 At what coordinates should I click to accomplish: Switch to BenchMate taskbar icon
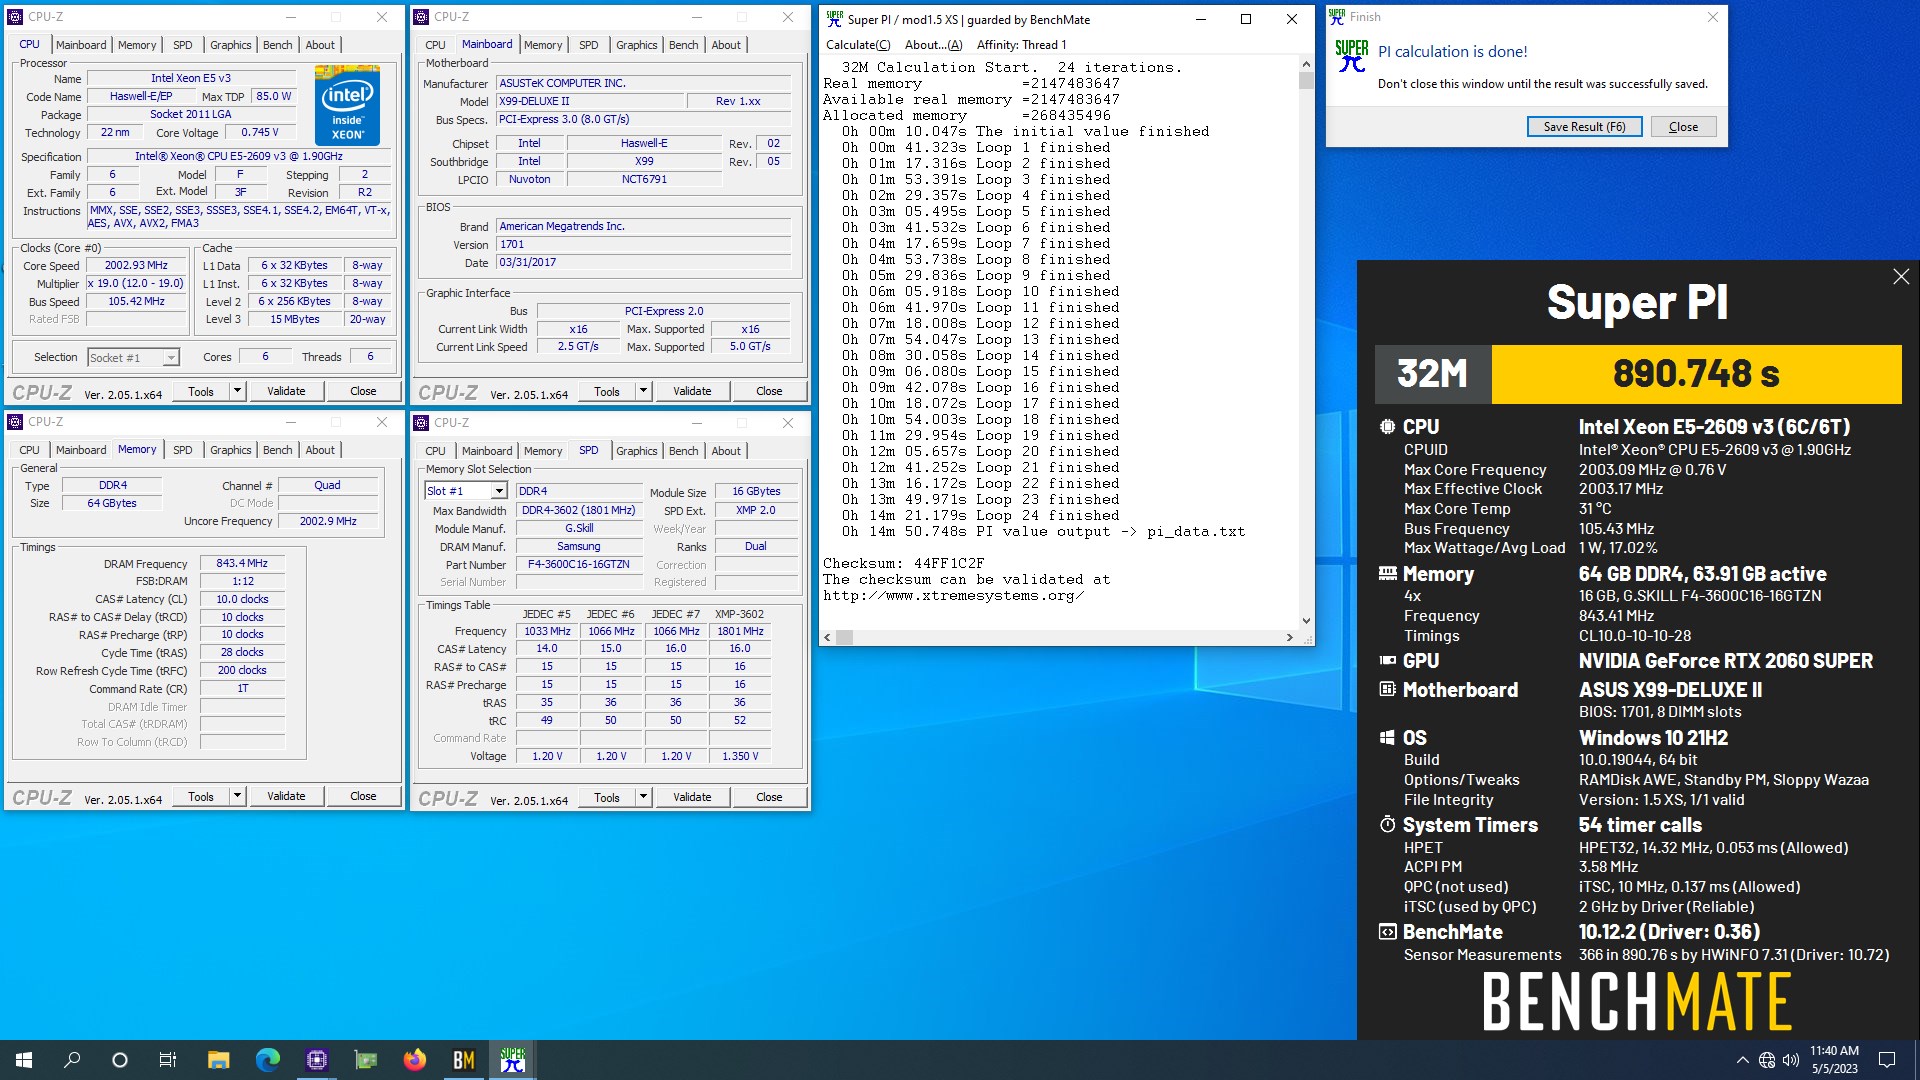(463, 1060)
